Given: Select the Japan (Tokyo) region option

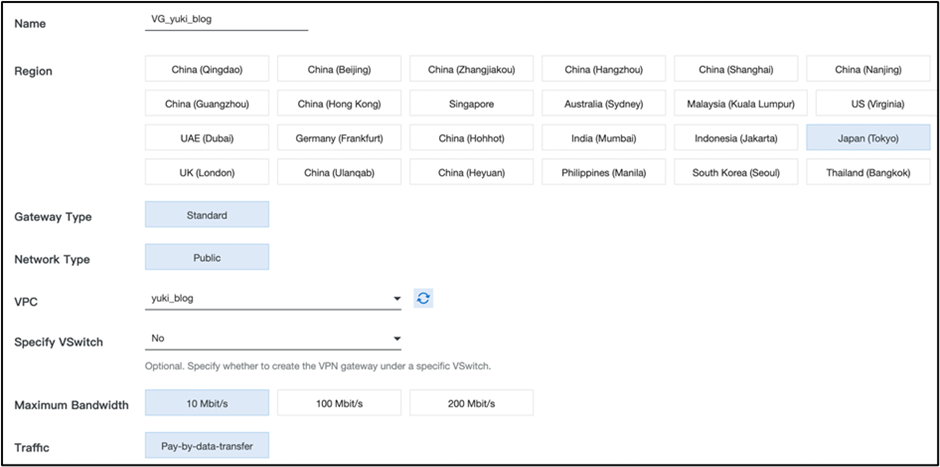Looking at the screenshot, I should (x=867, y=138).
